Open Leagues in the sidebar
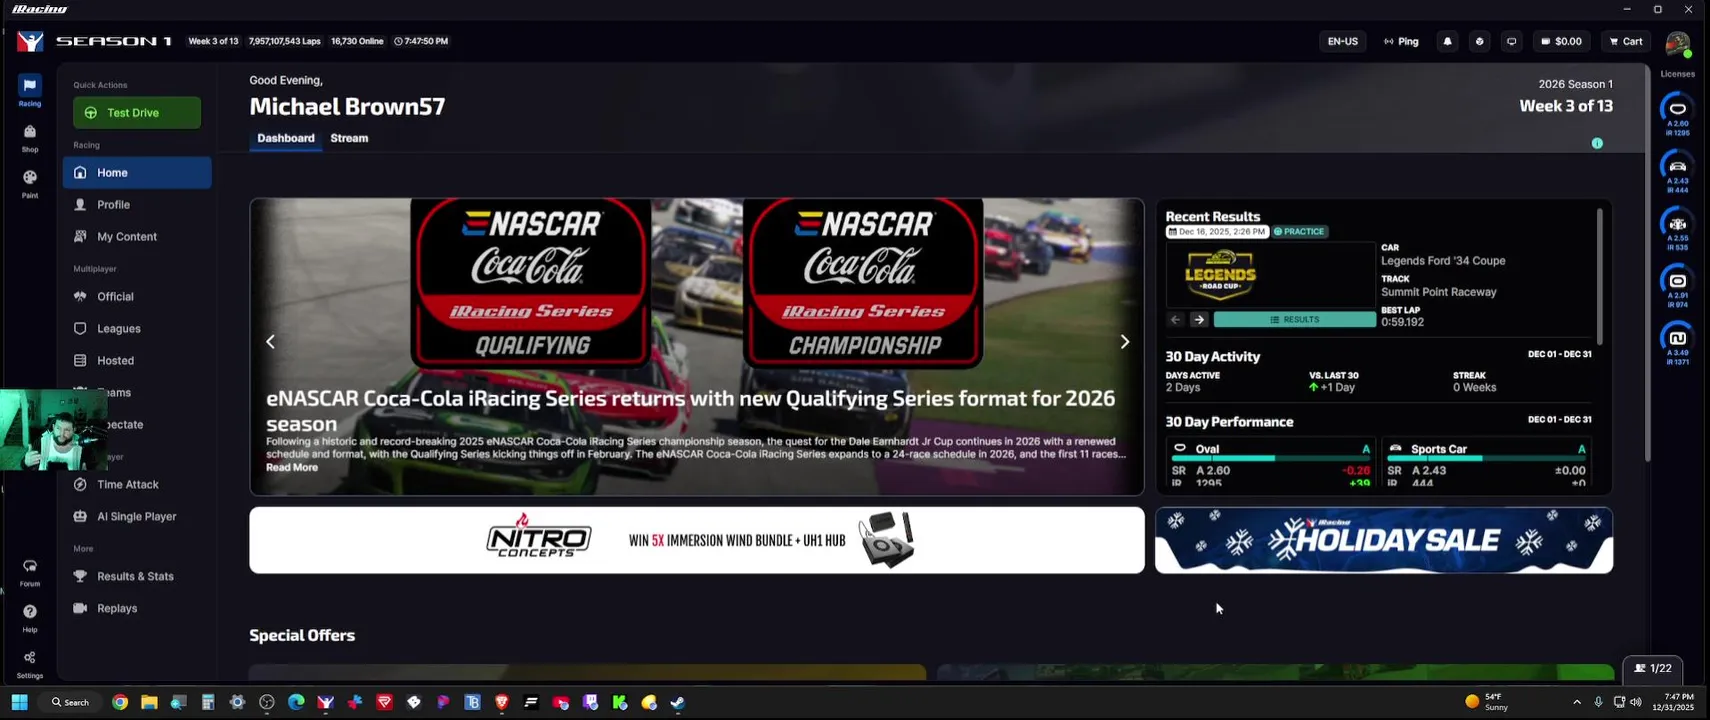Viewport: 1710px width, 720px height. pyautogui.click(x=137, y=329)
